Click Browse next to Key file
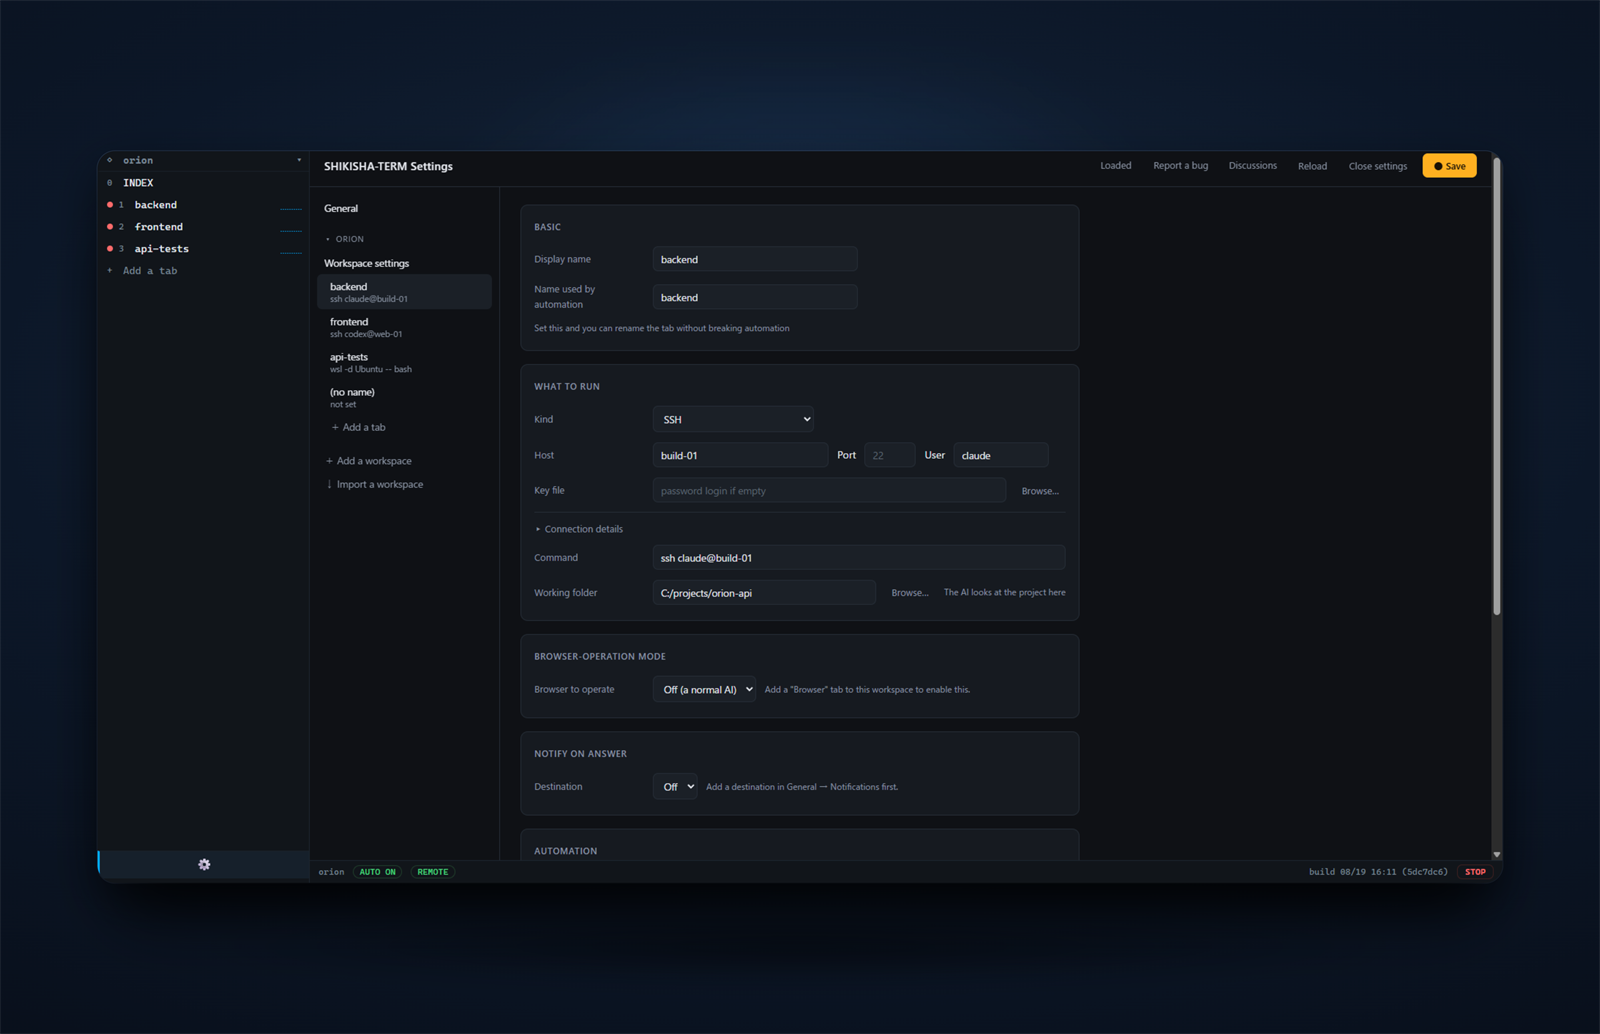The image size is (1600, 1034). [x=1040, y=491]
